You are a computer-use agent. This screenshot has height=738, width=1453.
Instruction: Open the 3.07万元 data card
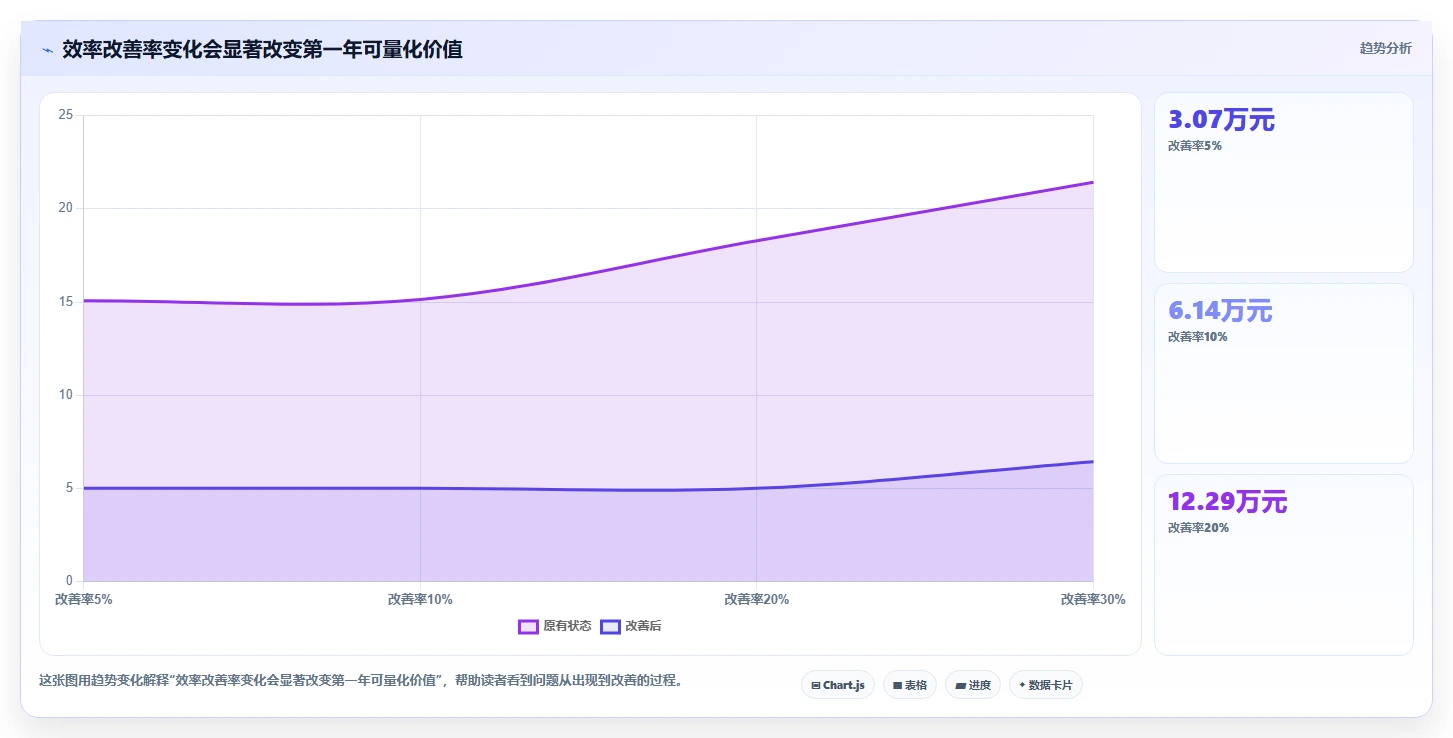click(x=1284, y=182)
